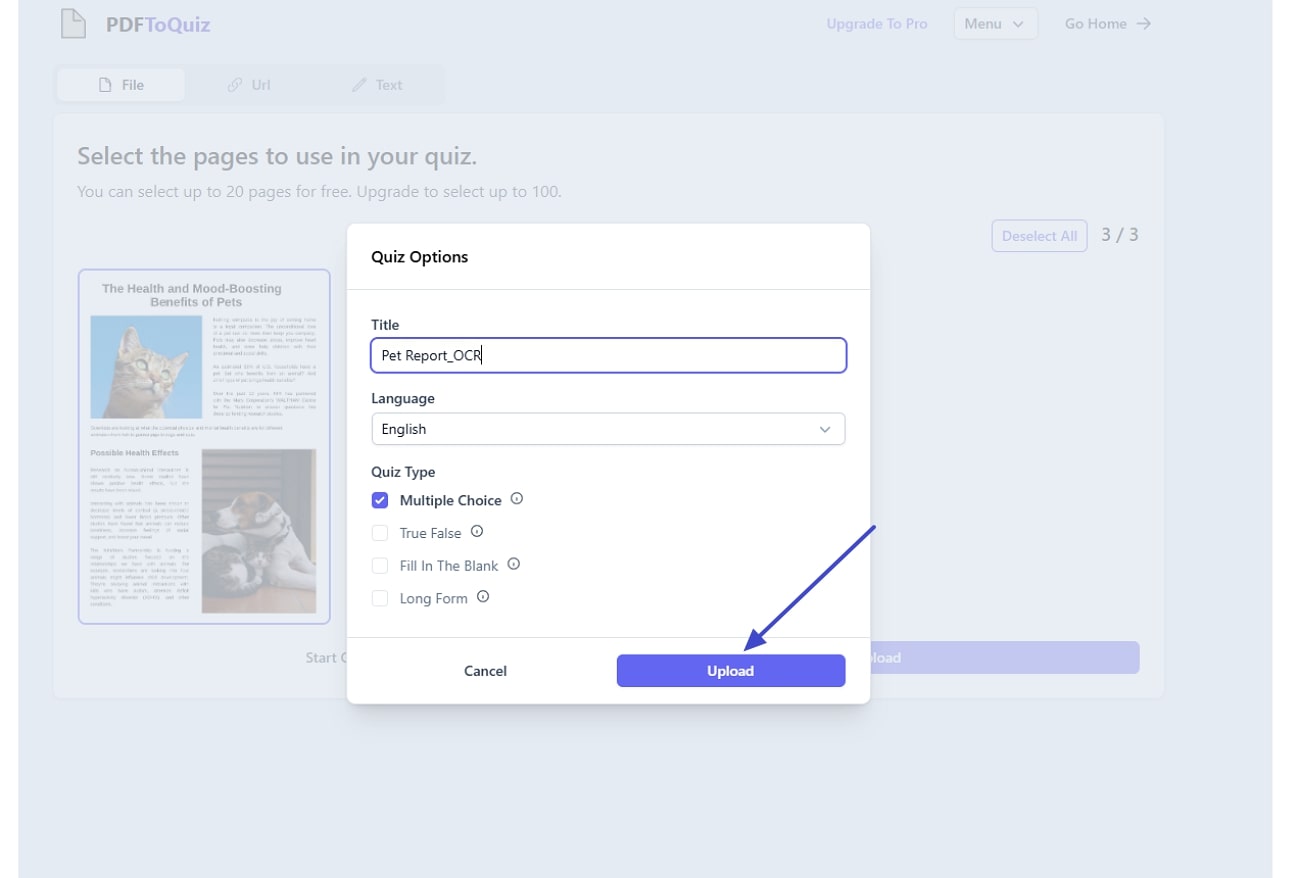Click the info icon next to Multiple Choice
Image resolution: width=1300 pixels, height=878 pixels.
tap(517, 499)
